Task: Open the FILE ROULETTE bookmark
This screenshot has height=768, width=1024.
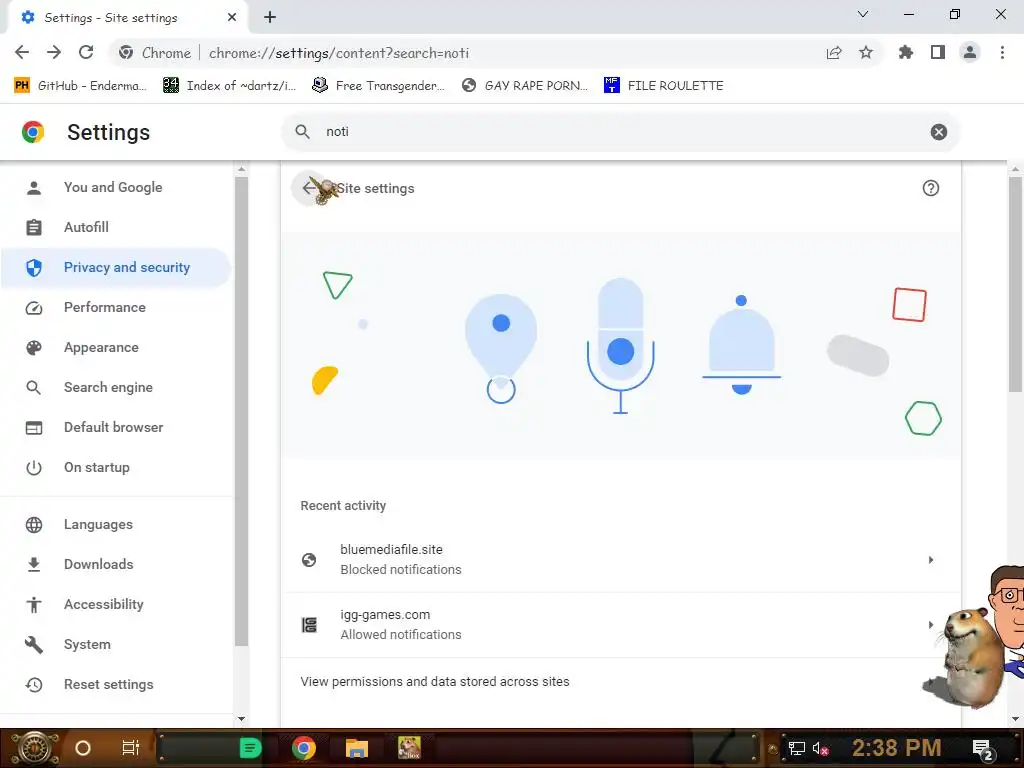Action: click(x=664, y=86)
